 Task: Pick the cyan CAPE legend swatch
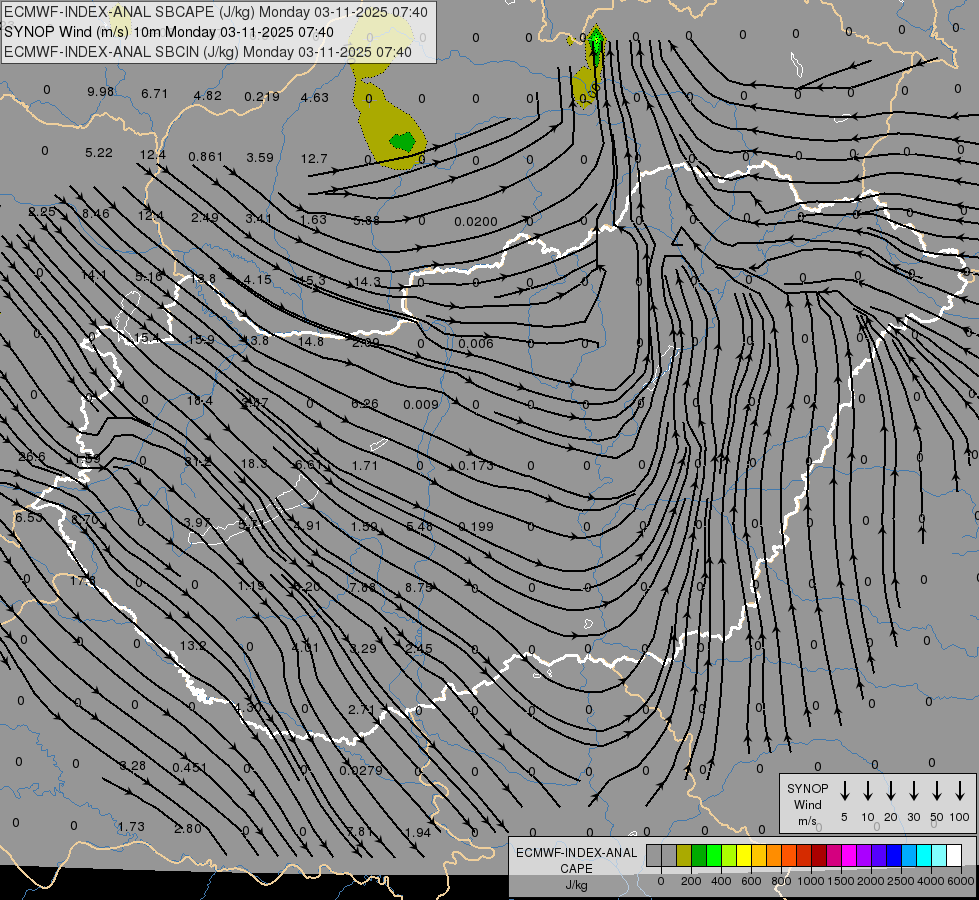click(x=924, y=856)
